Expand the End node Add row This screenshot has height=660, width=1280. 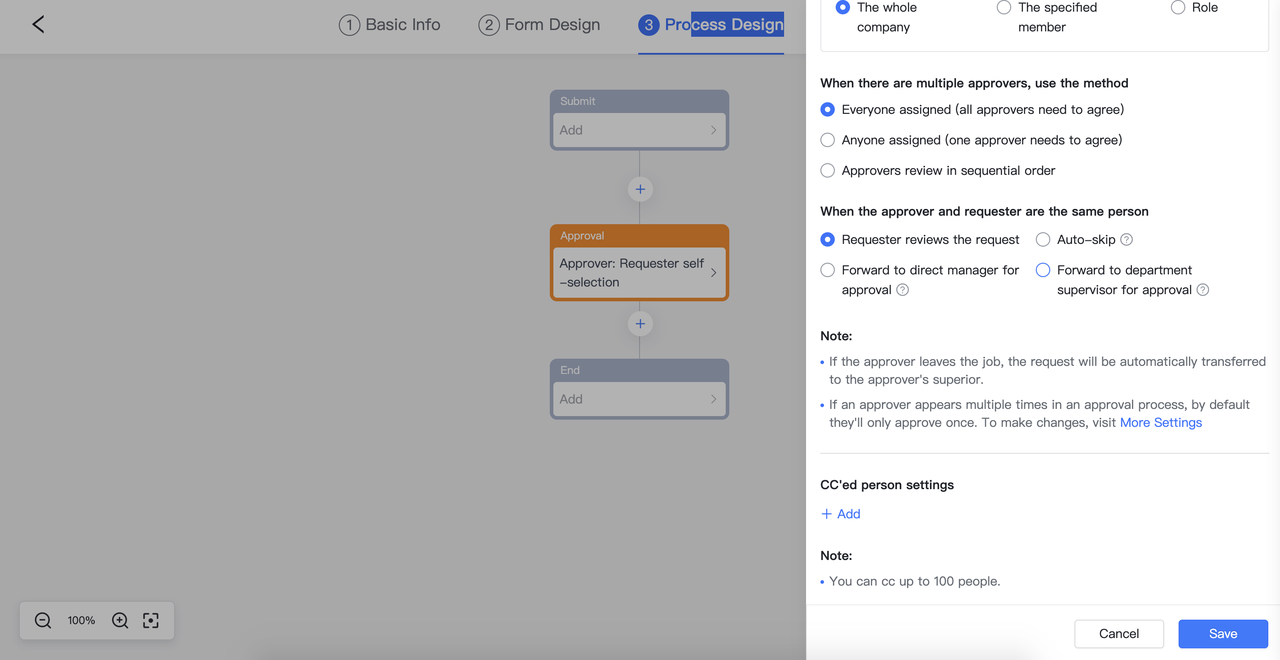coord(639,399)
